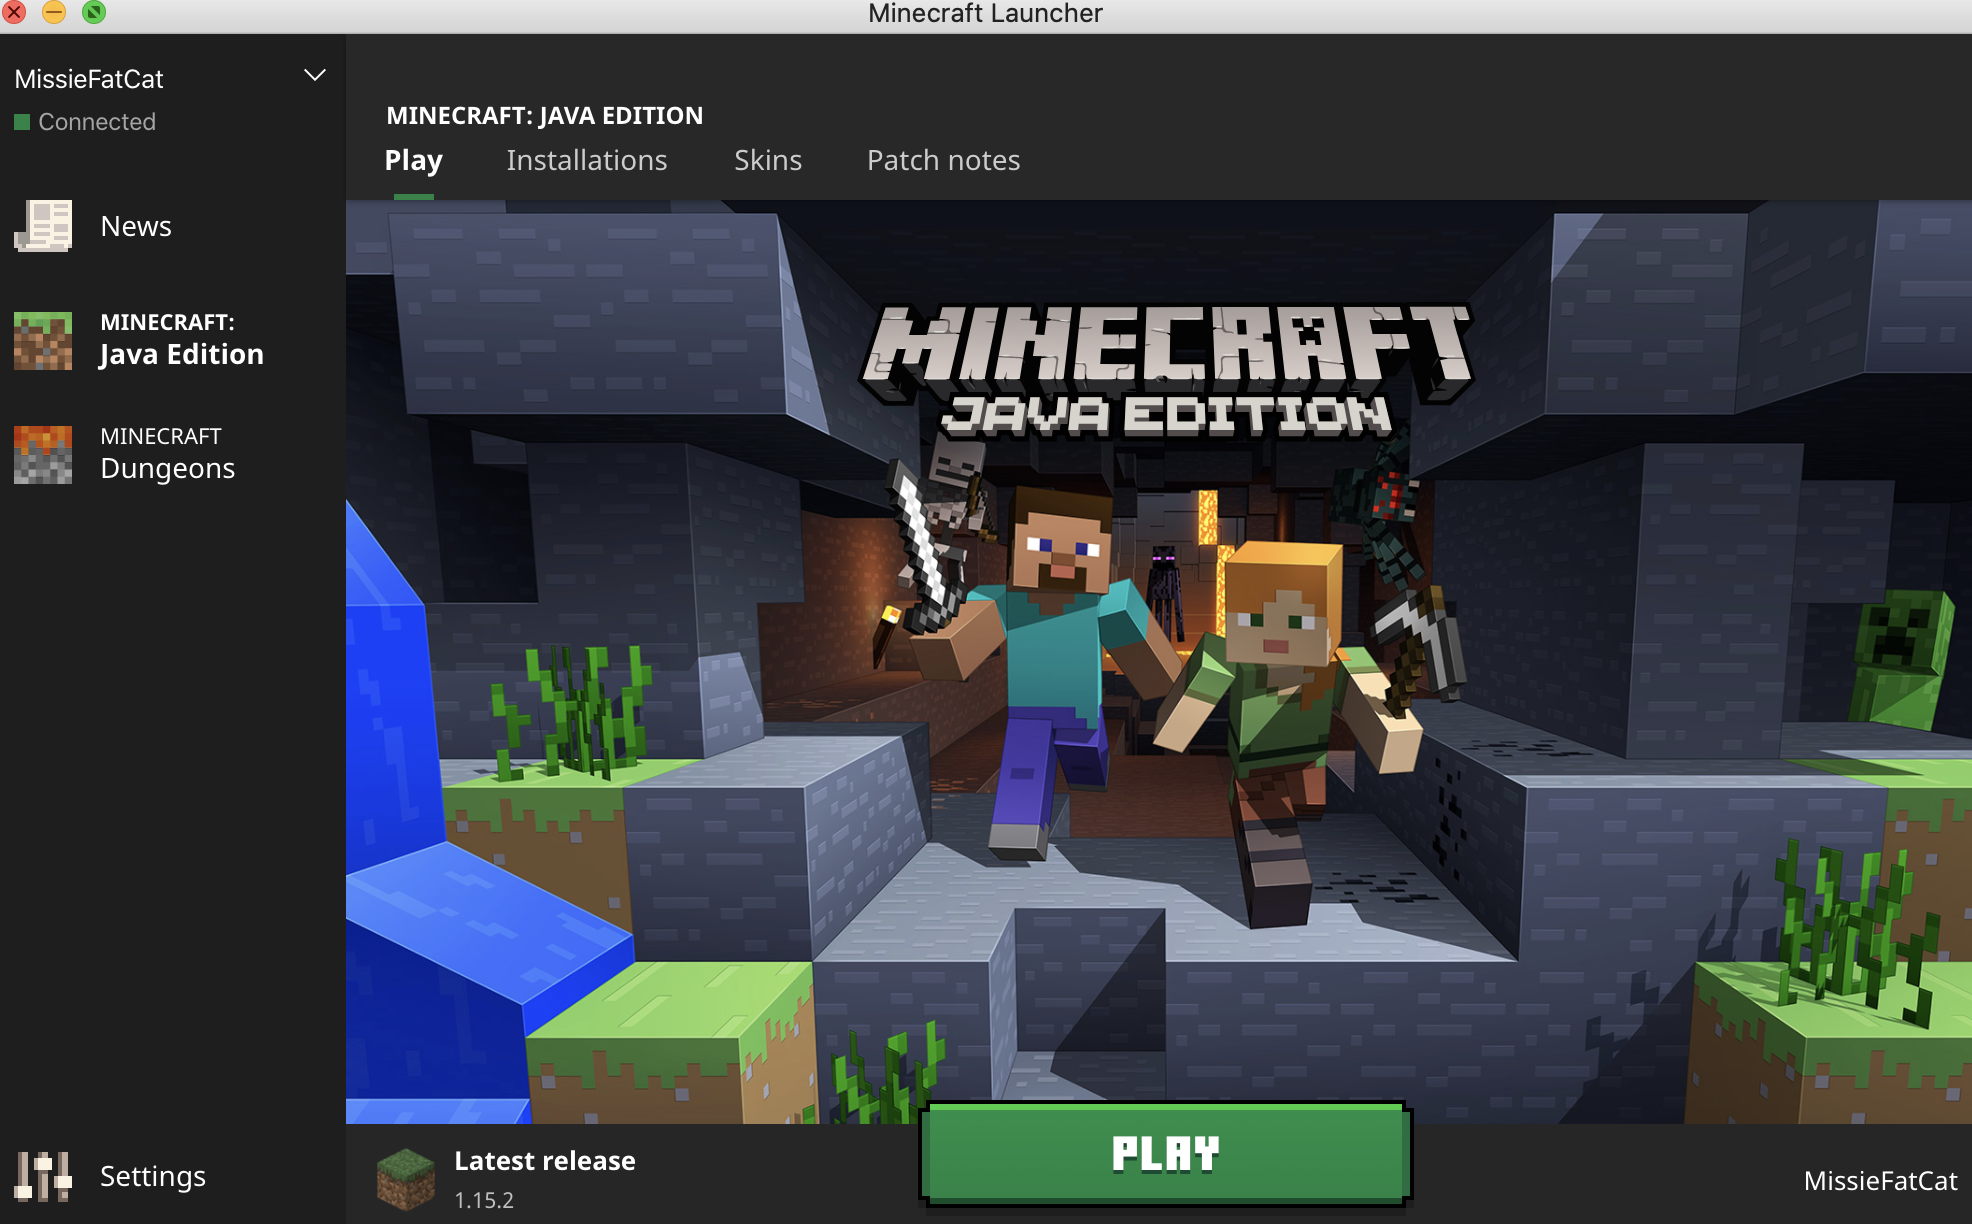Open Settings from the sidebar
Image resolution: width=1972 pixels, height=1224 pixels.
(153, 1176)
